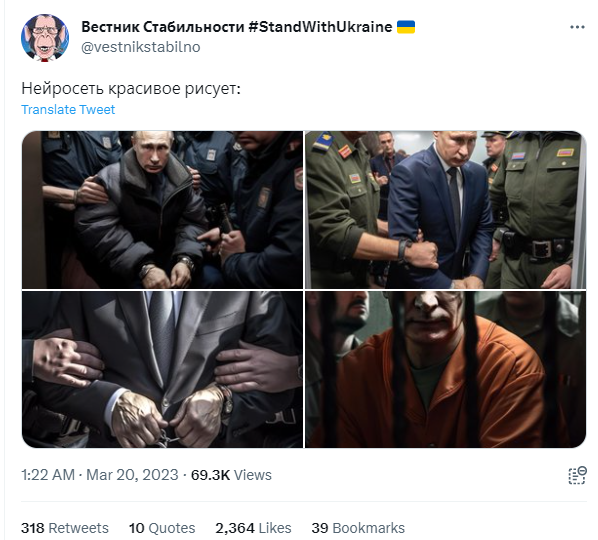View the 318 Retweets list
Viewport: 598px width, 540px height.
[65, 528]
